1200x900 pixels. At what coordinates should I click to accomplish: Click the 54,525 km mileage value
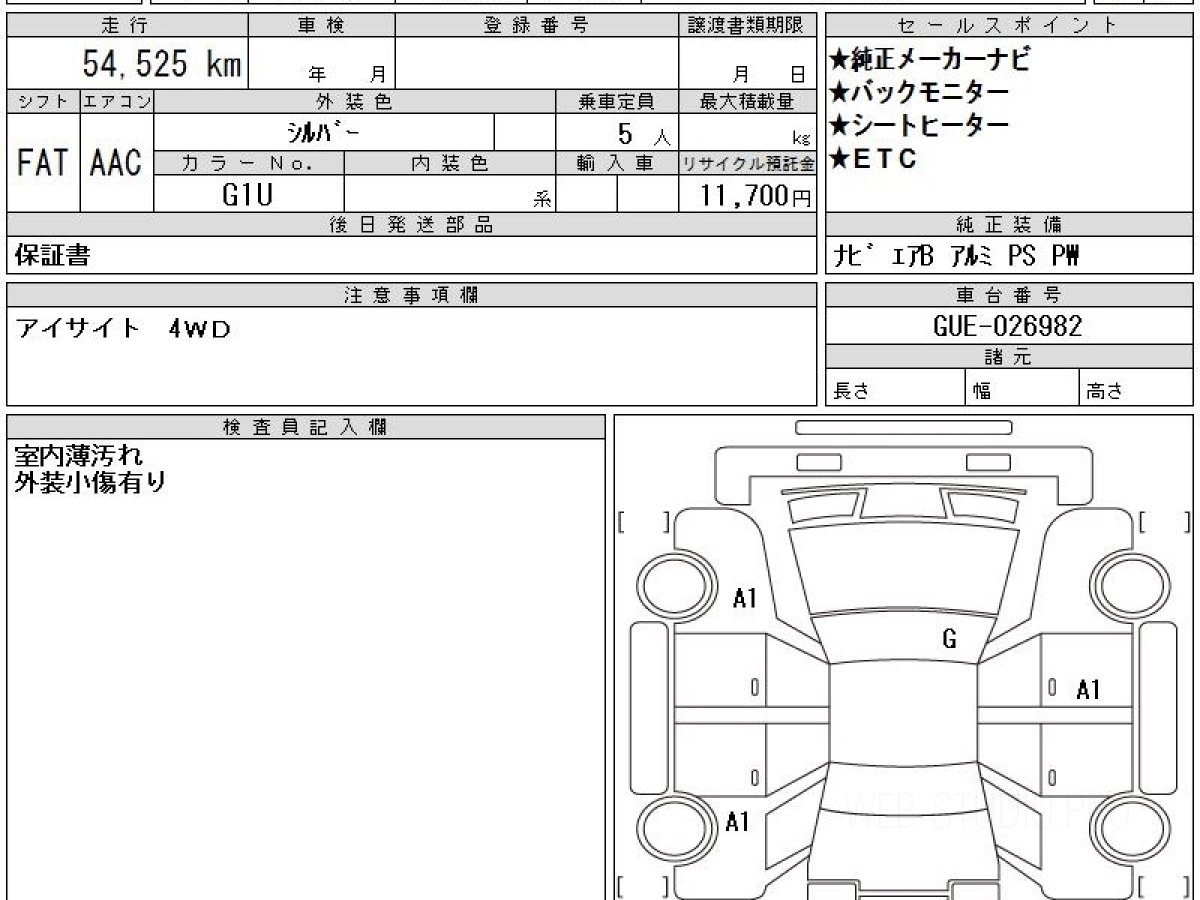[x=161, y=64]
